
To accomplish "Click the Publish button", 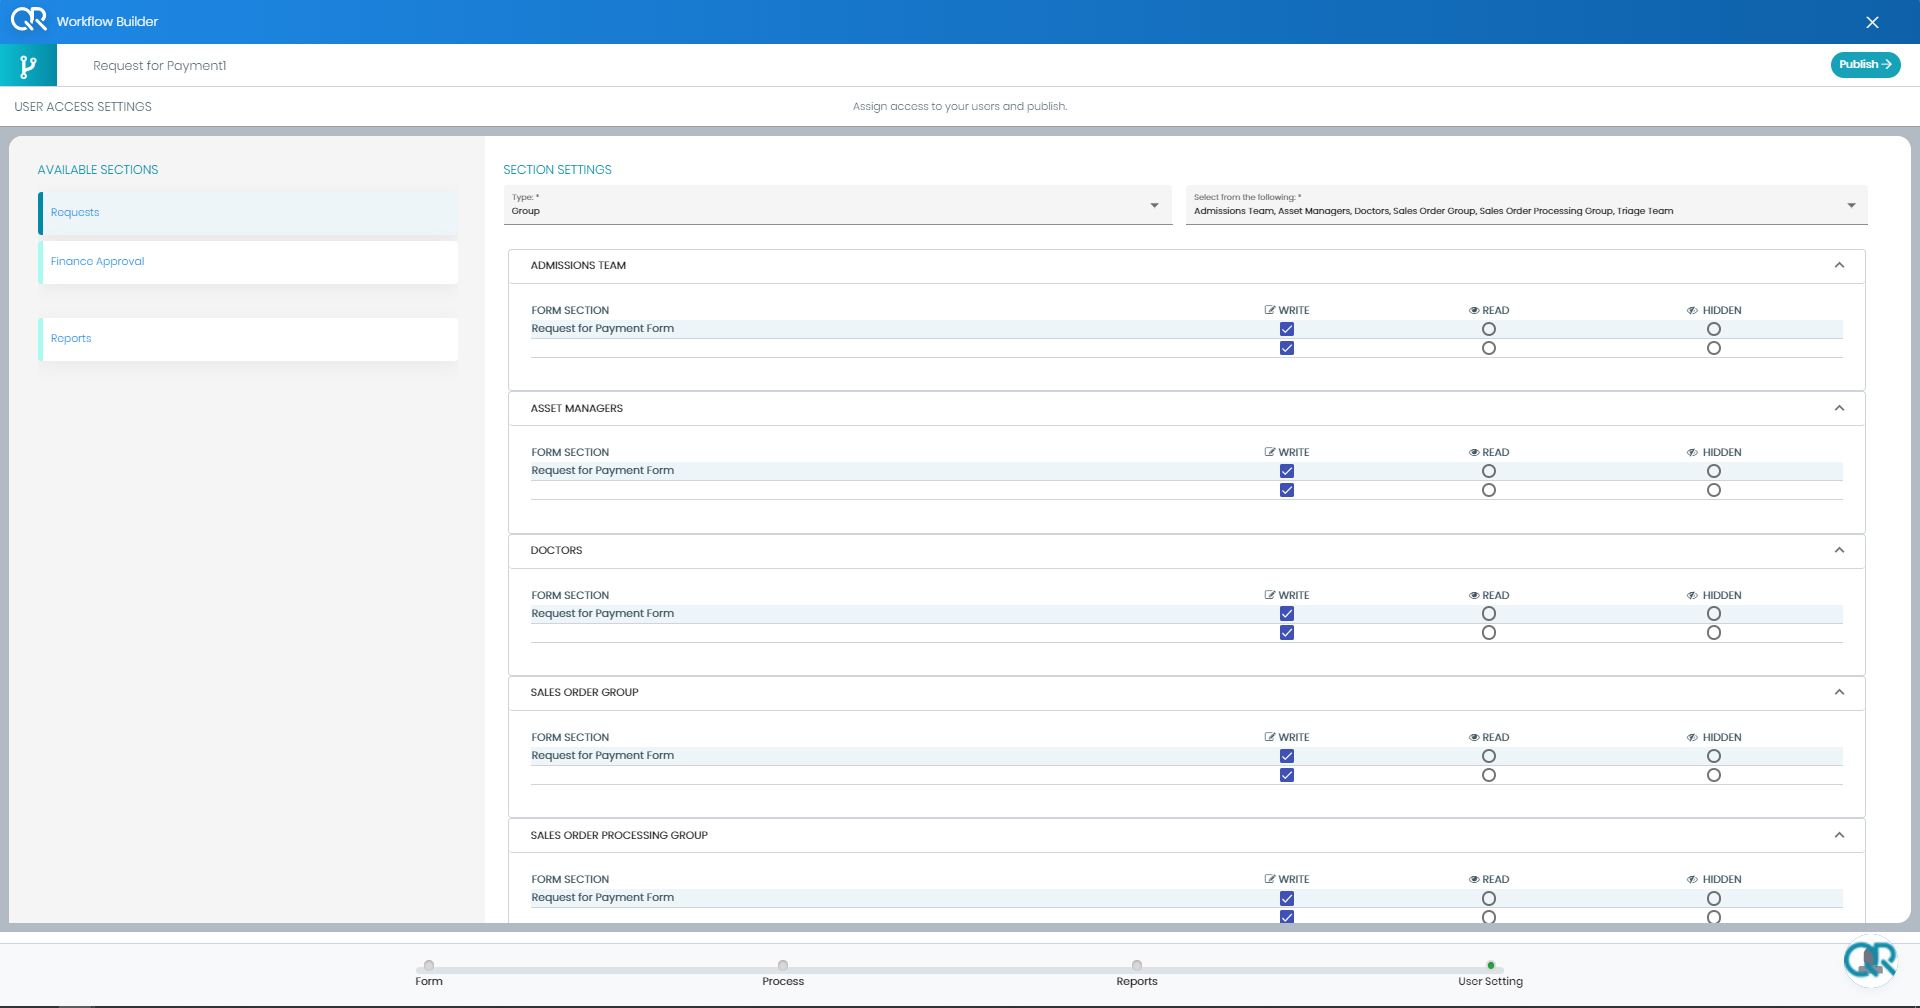I will pyautogui.click(x=1865, y=64).
